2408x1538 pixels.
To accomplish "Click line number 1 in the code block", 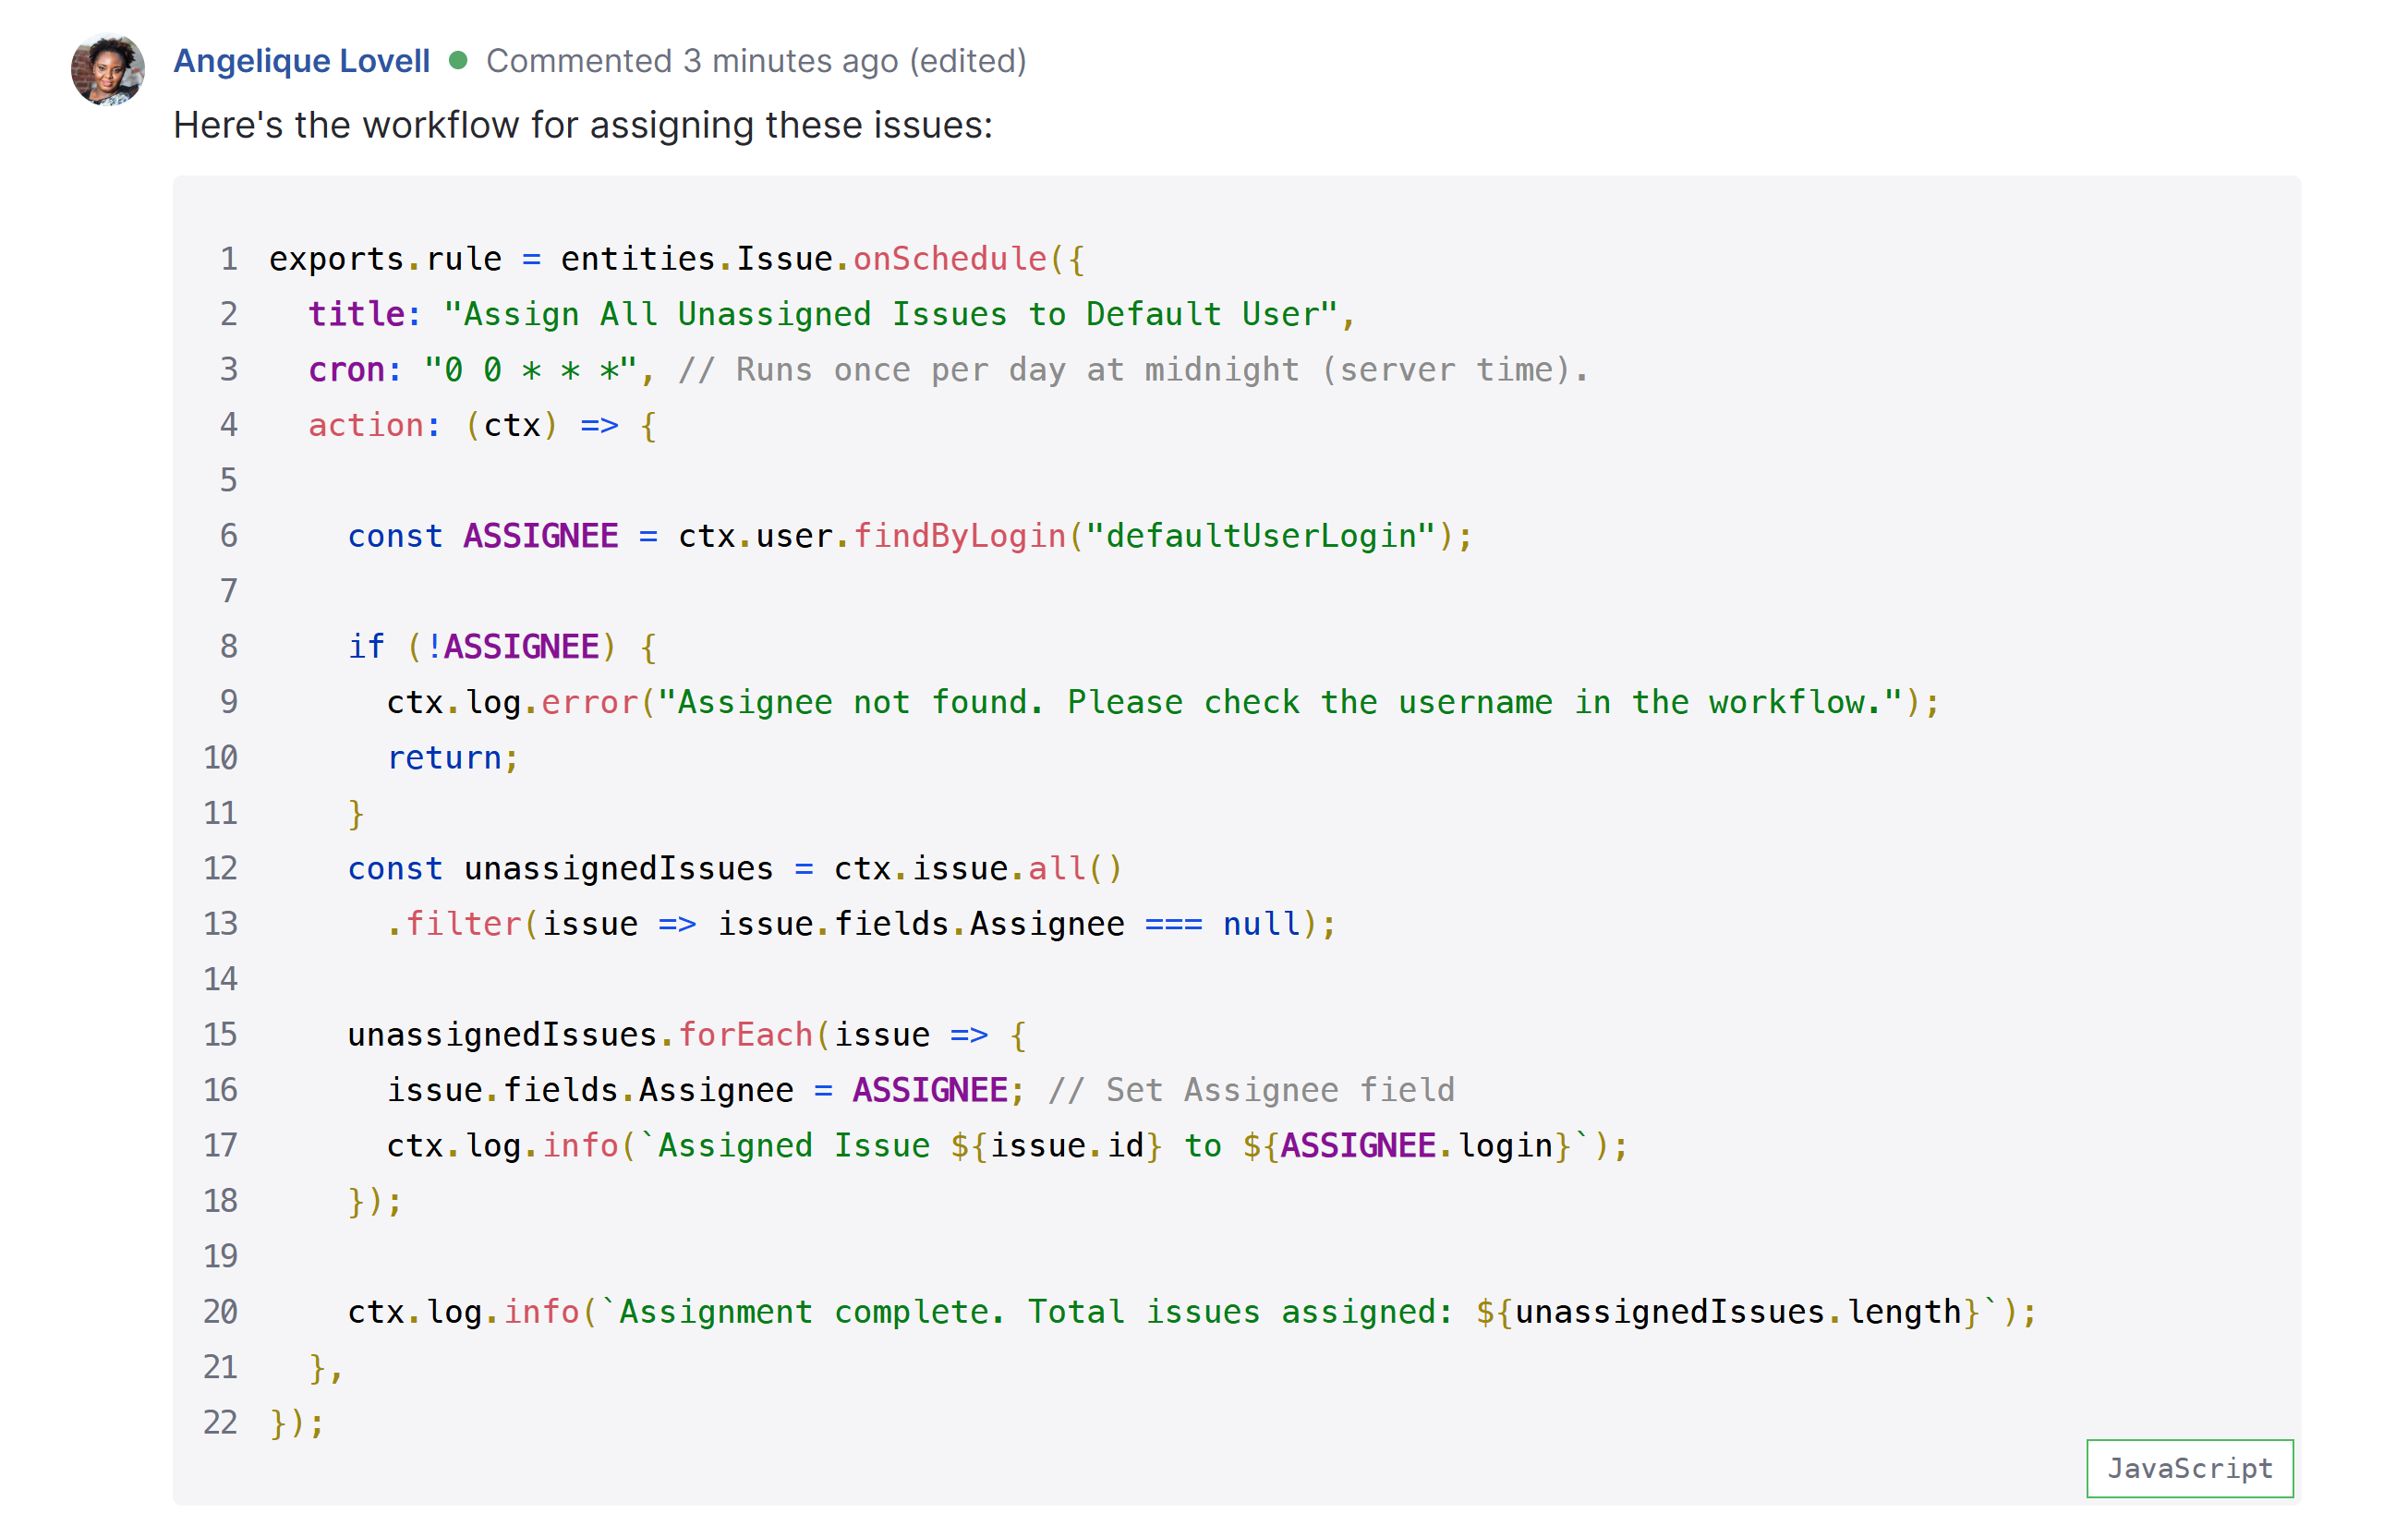I will [229, 259].
